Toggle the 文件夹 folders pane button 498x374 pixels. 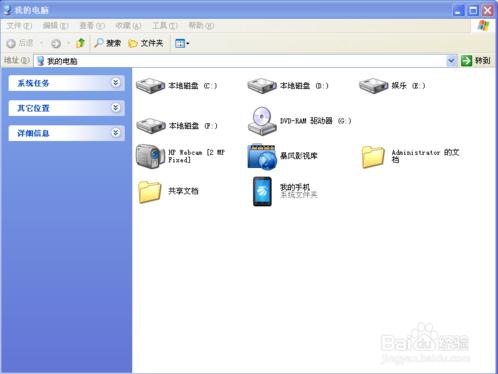coord(146,43)
